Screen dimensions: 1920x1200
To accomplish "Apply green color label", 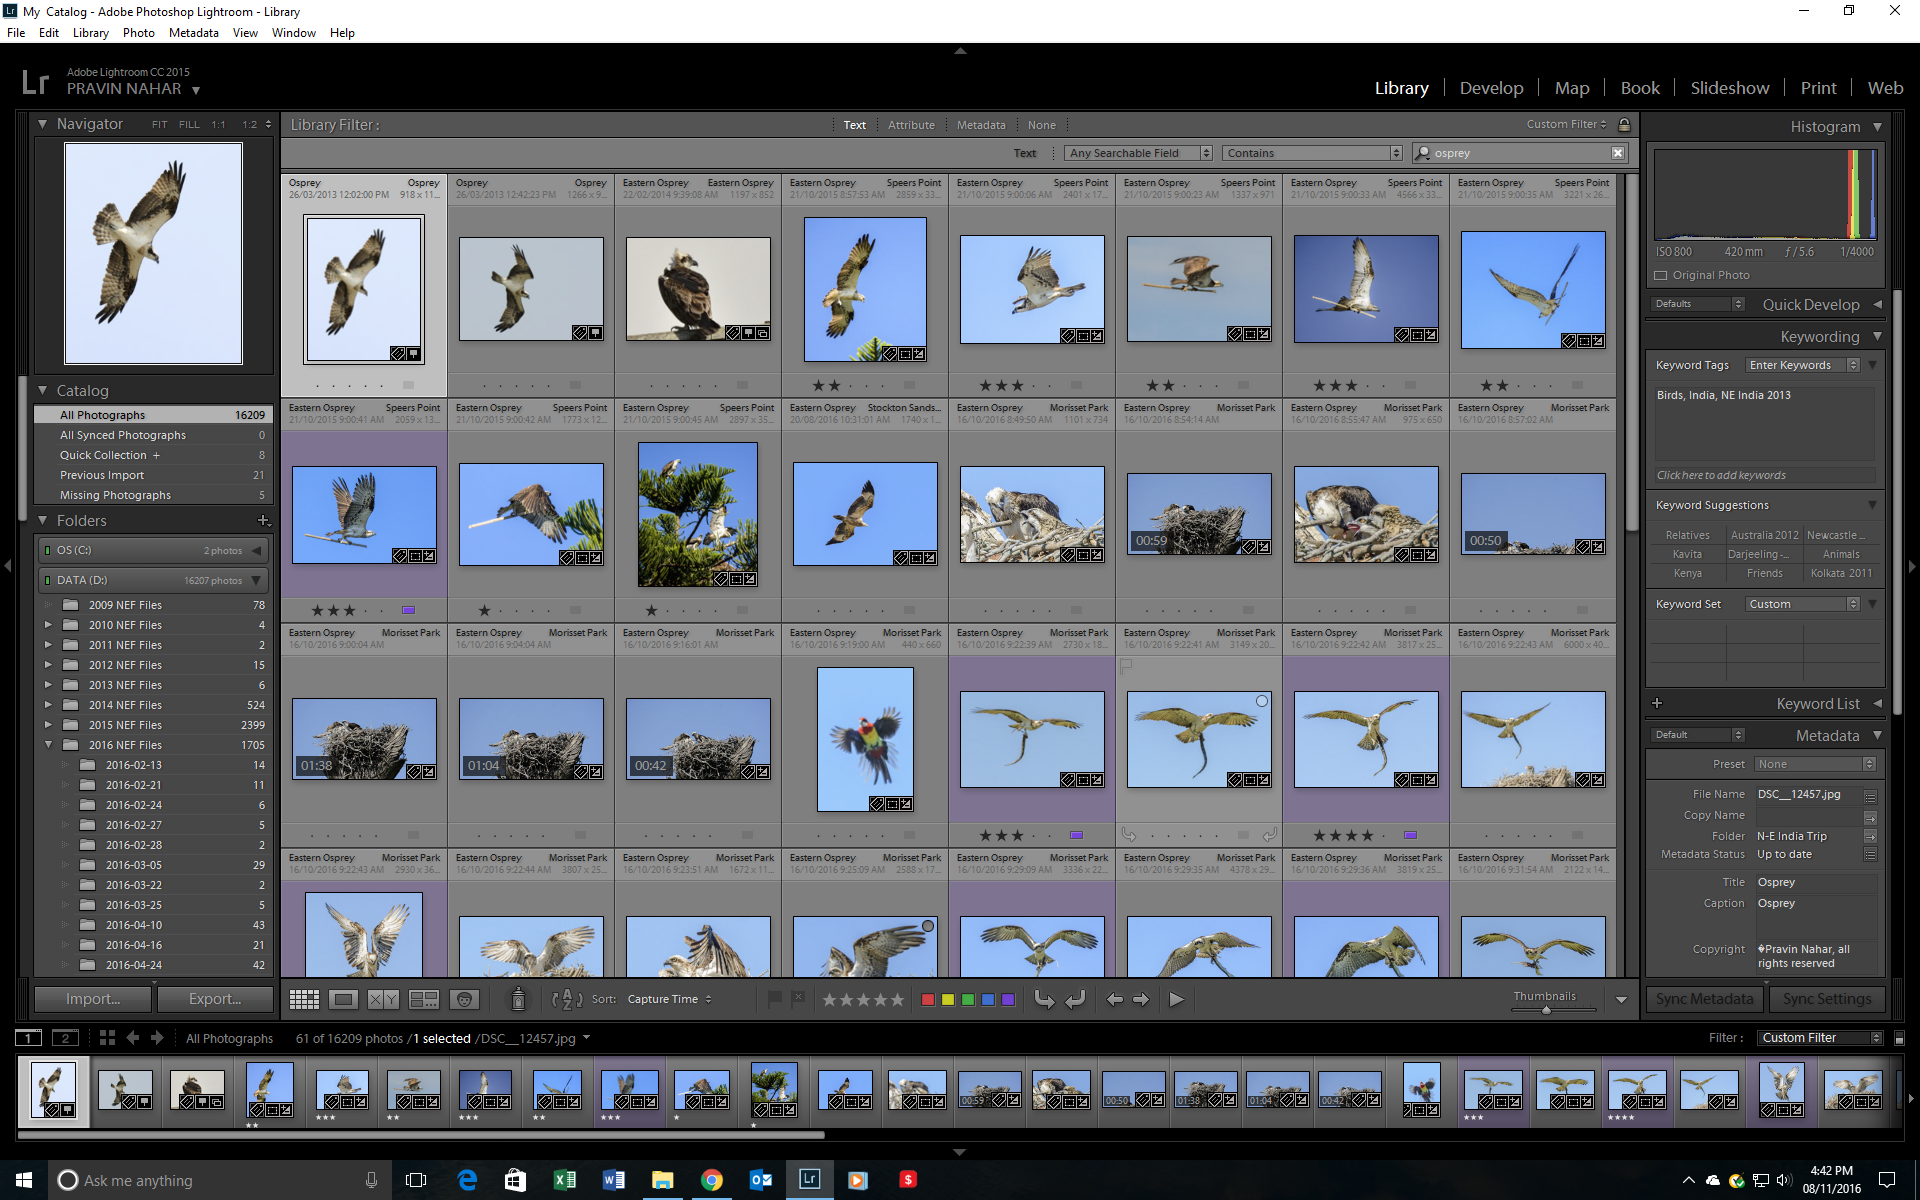I will [968, 999].
